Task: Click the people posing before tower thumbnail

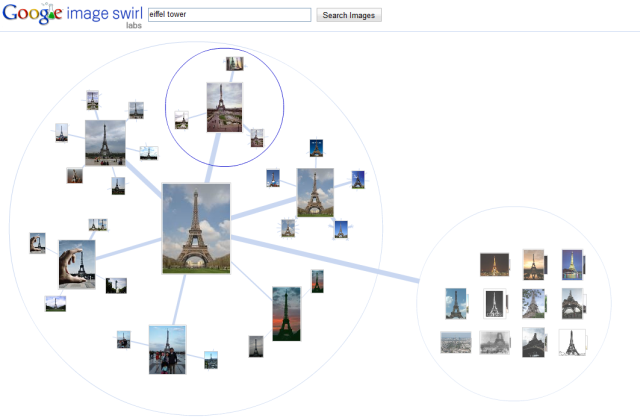Action: pyautogui.click(x=167, y=348)
